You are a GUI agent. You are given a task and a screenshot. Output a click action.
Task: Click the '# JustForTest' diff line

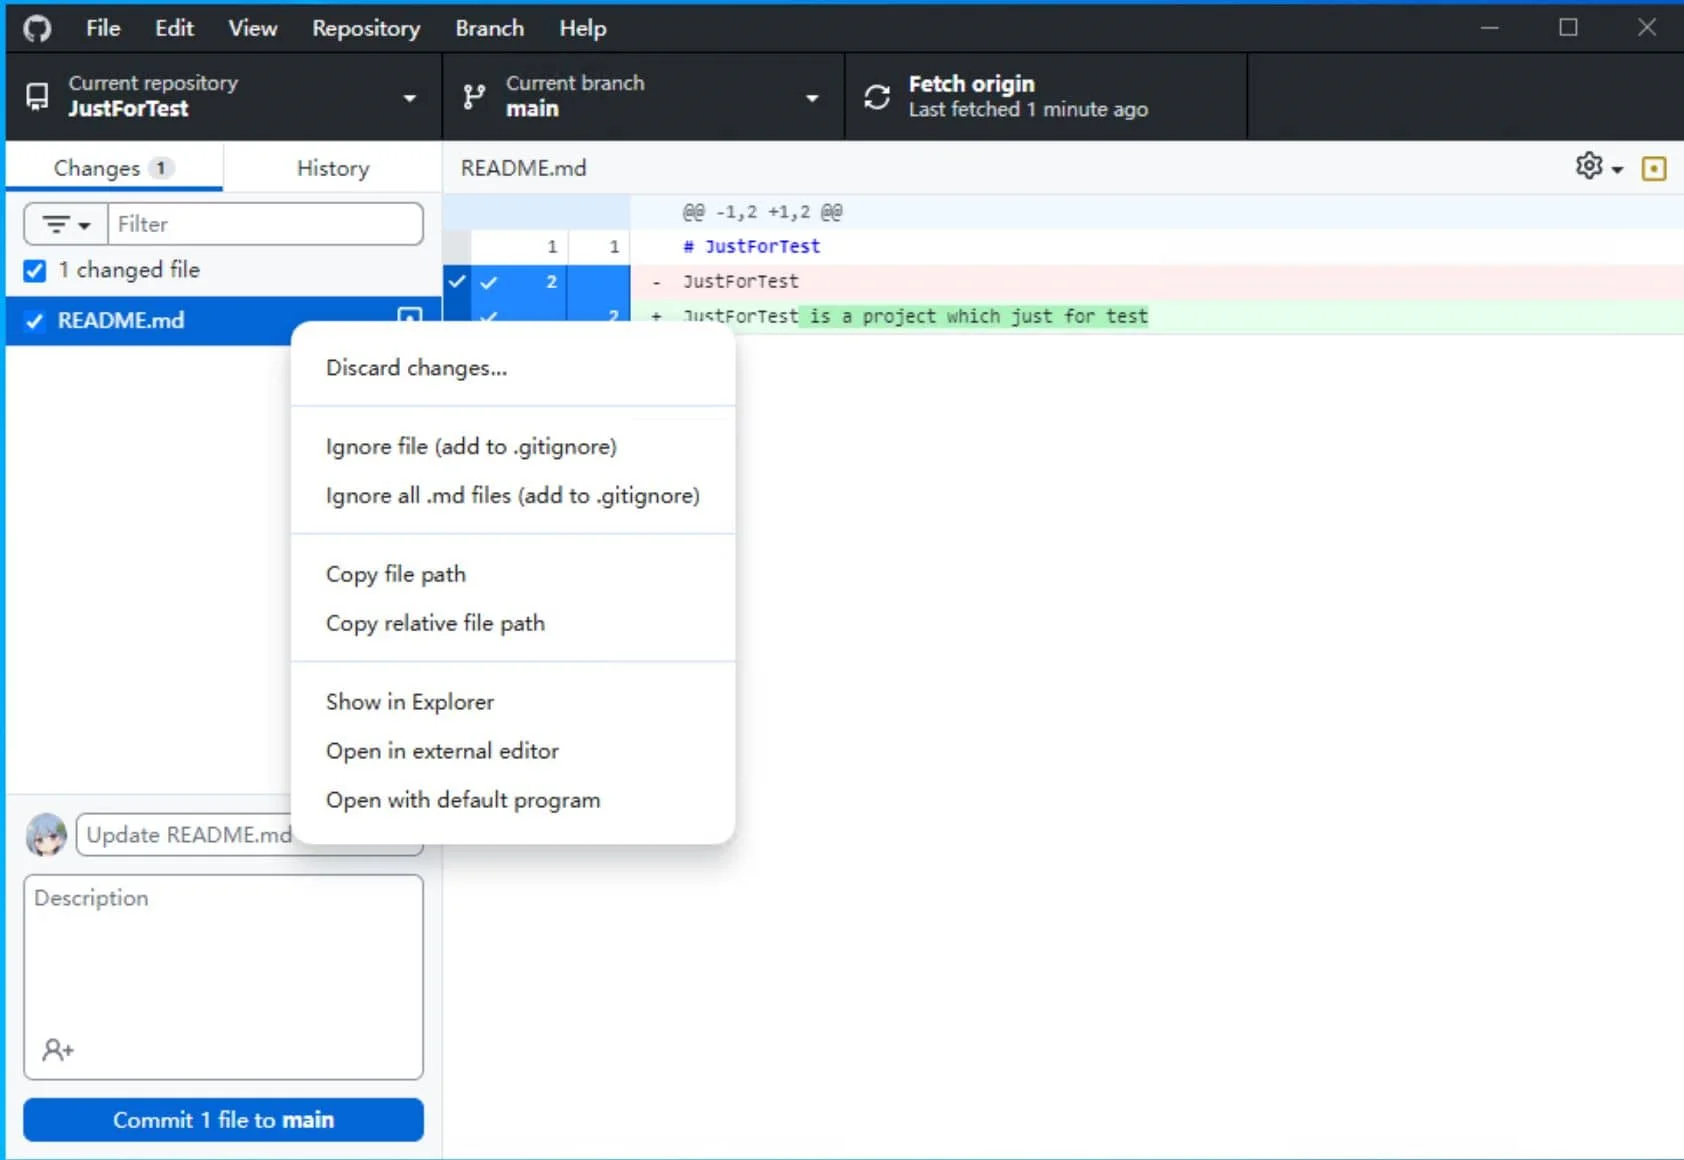pyautogui.click(x=752, y=246)
